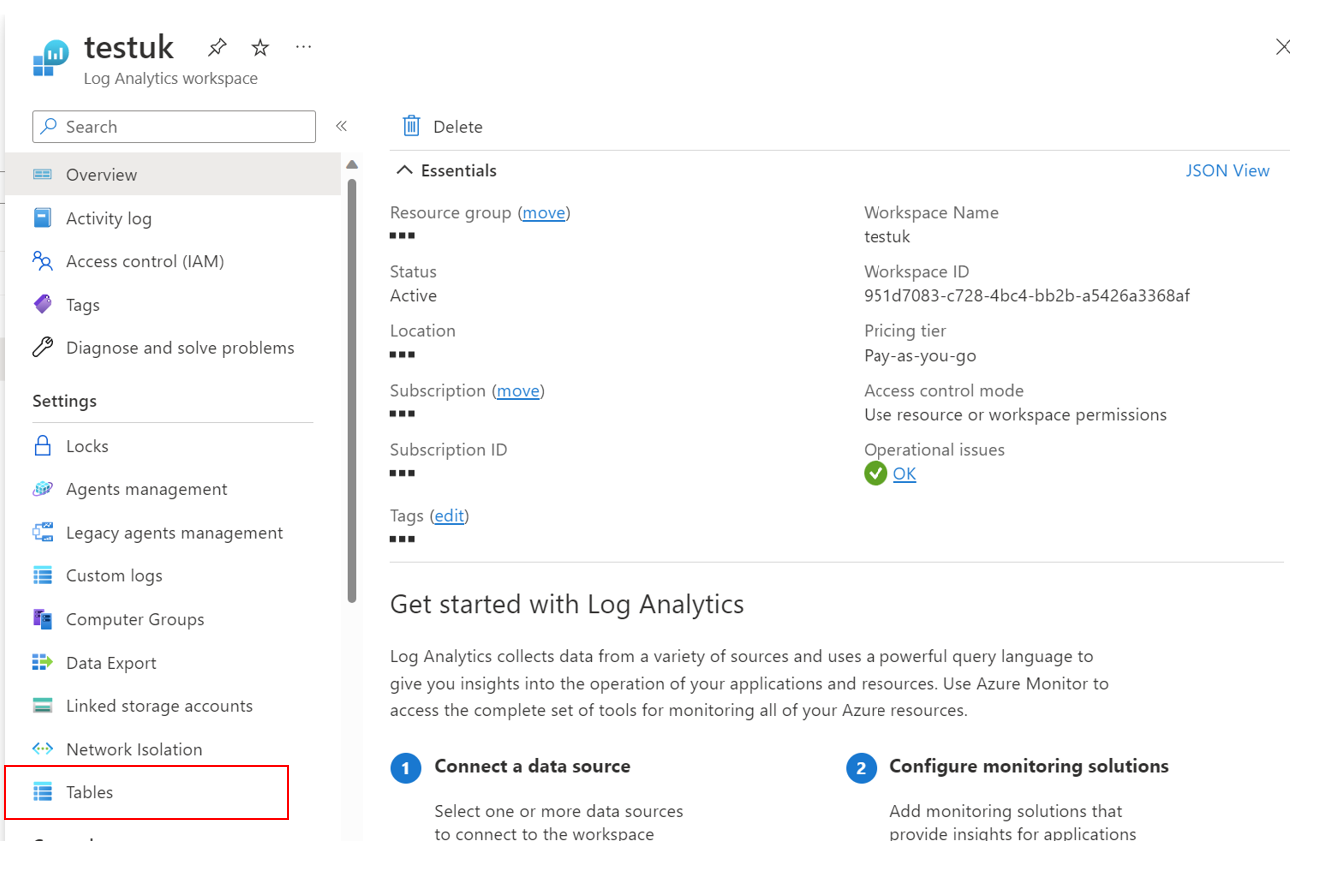Screen dimensions: 1321x876
Task: Click the Access control people icon
Action: pos(42,261)
